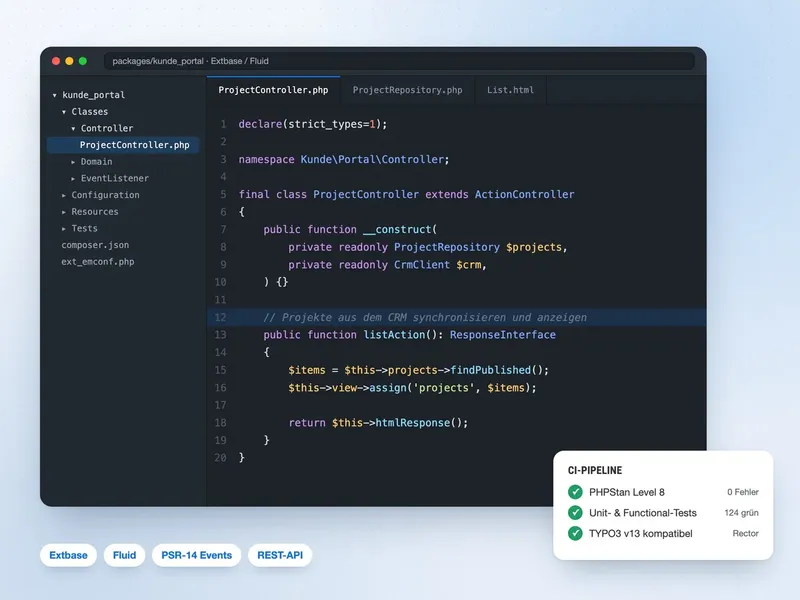800x600 pixels.
Task: Click the highlighted comment about CRM synchronisieren
Action: 424,317
